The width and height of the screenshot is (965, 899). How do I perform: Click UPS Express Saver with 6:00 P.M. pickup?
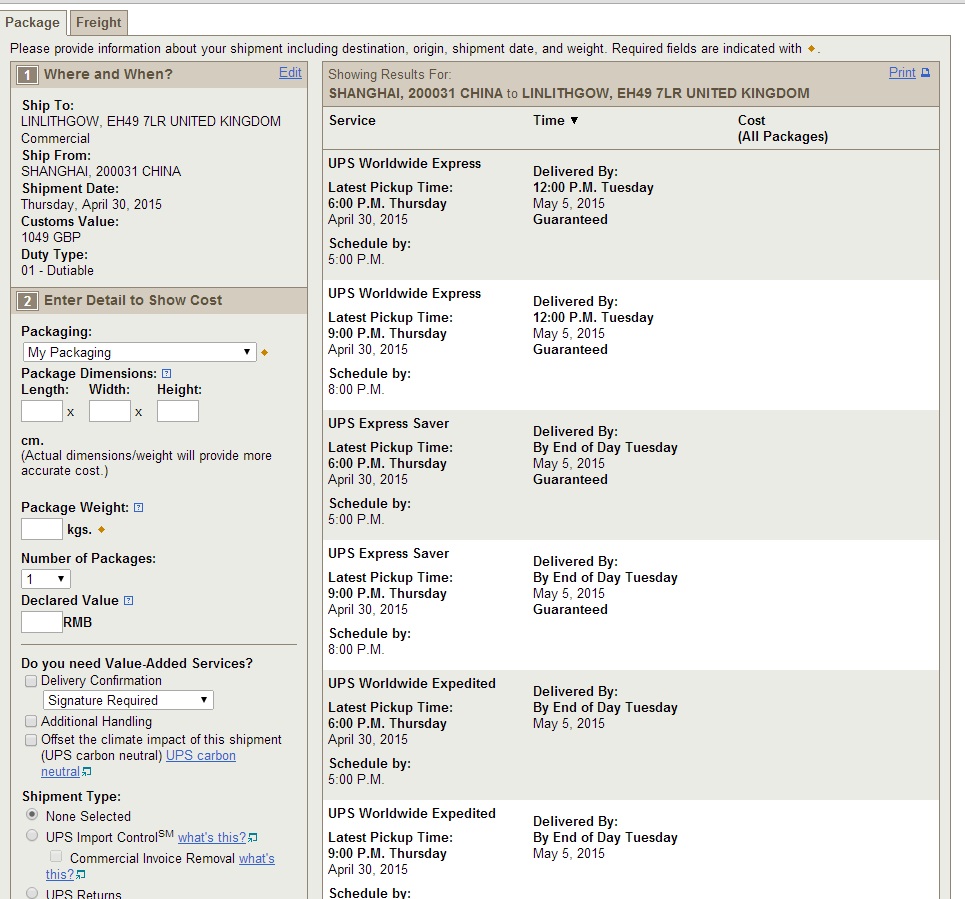(x=388, y=424)
